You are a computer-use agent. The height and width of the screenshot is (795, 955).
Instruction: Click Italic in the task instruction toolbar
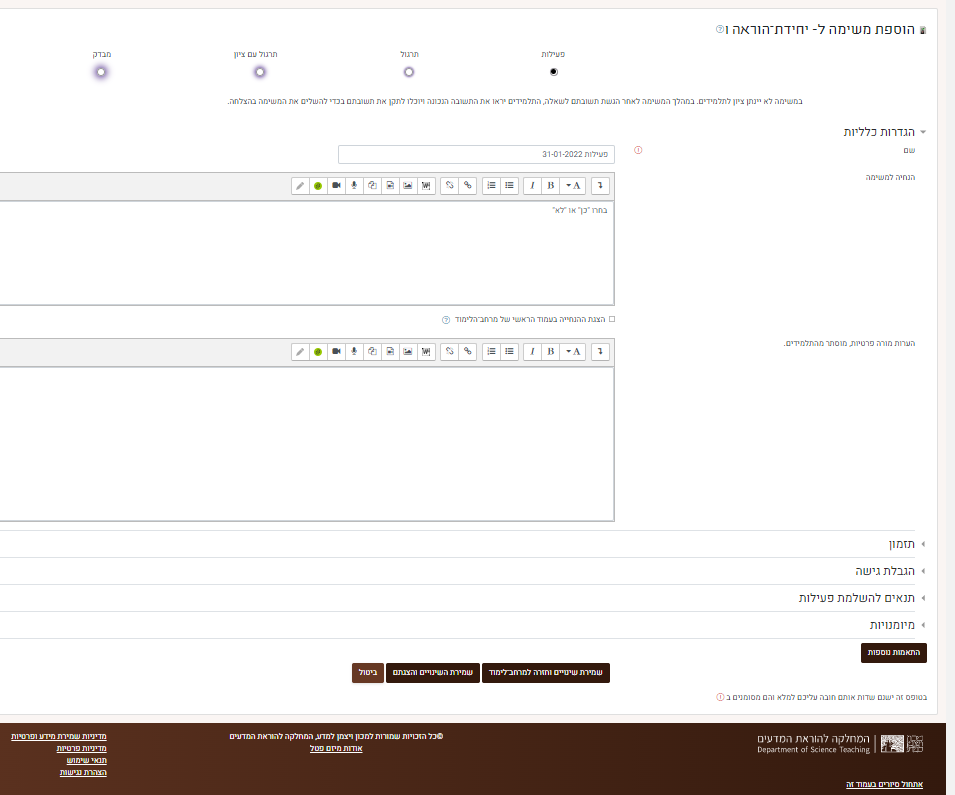coord(532,185)
